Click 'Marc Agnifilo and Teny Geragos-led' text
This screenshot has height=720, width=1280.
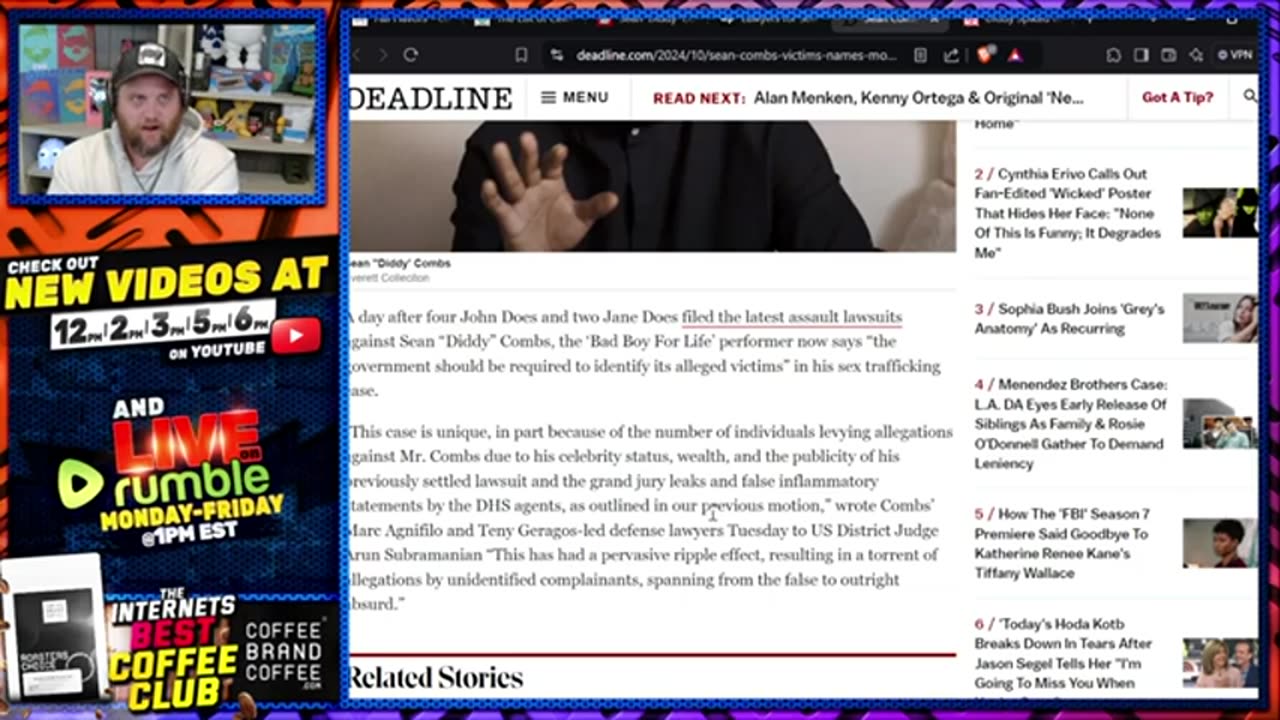tap(475, 530)
